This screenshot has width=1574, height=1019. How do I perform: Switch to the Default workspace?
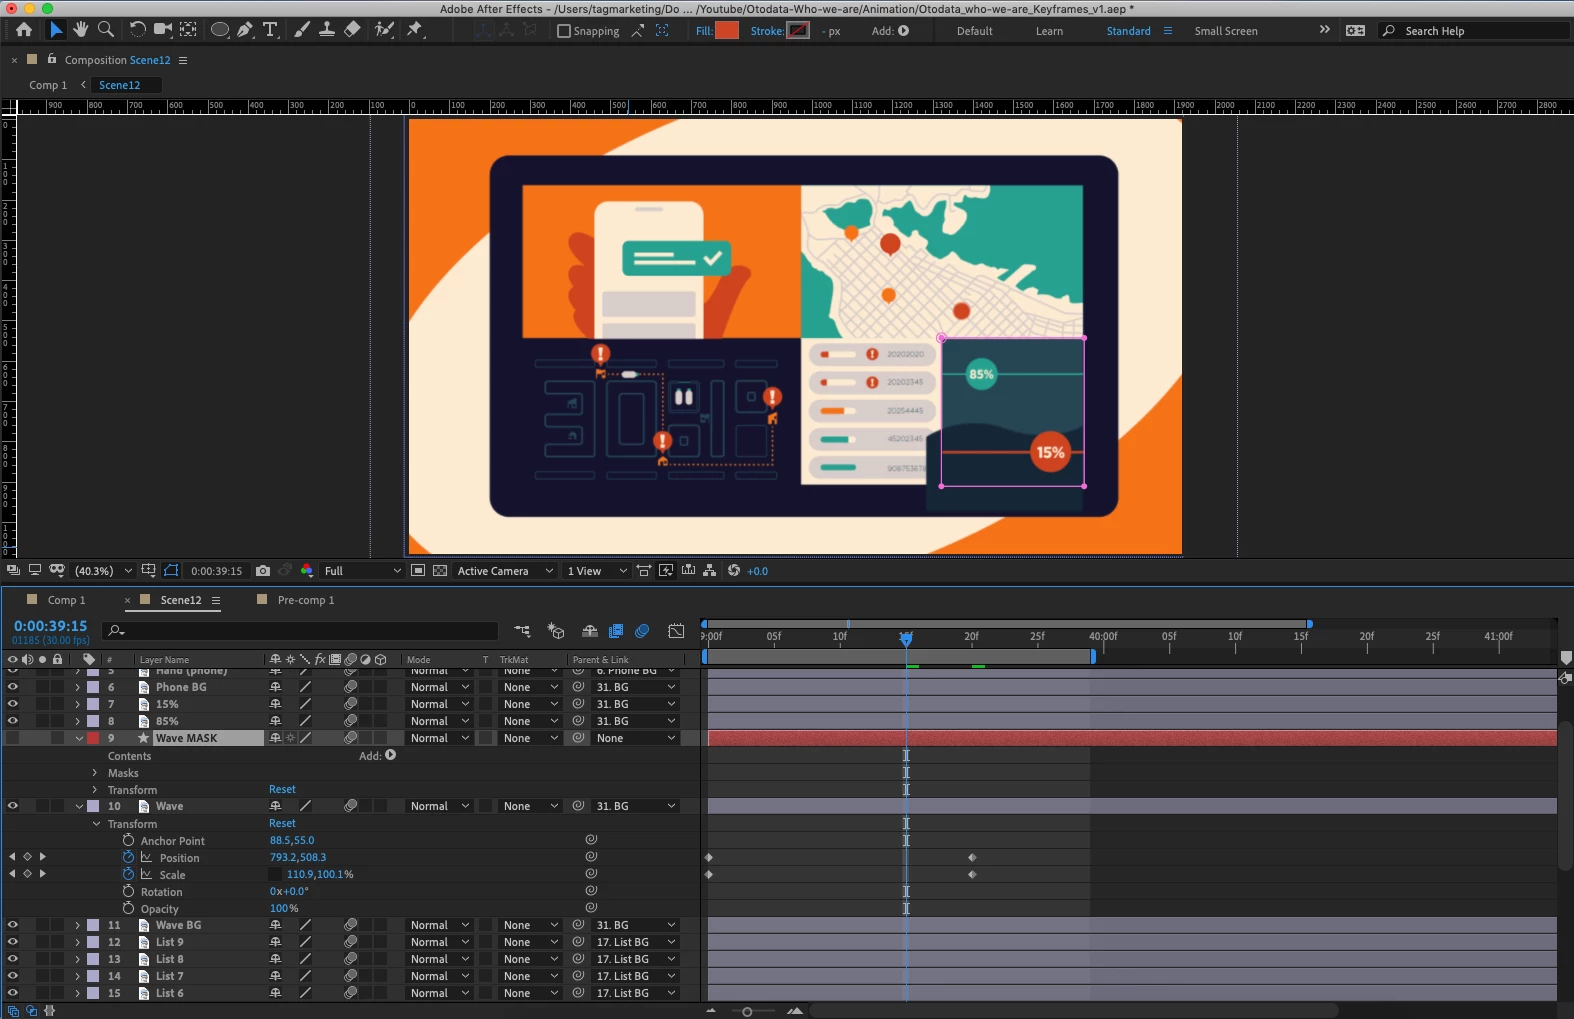(975, 31)
